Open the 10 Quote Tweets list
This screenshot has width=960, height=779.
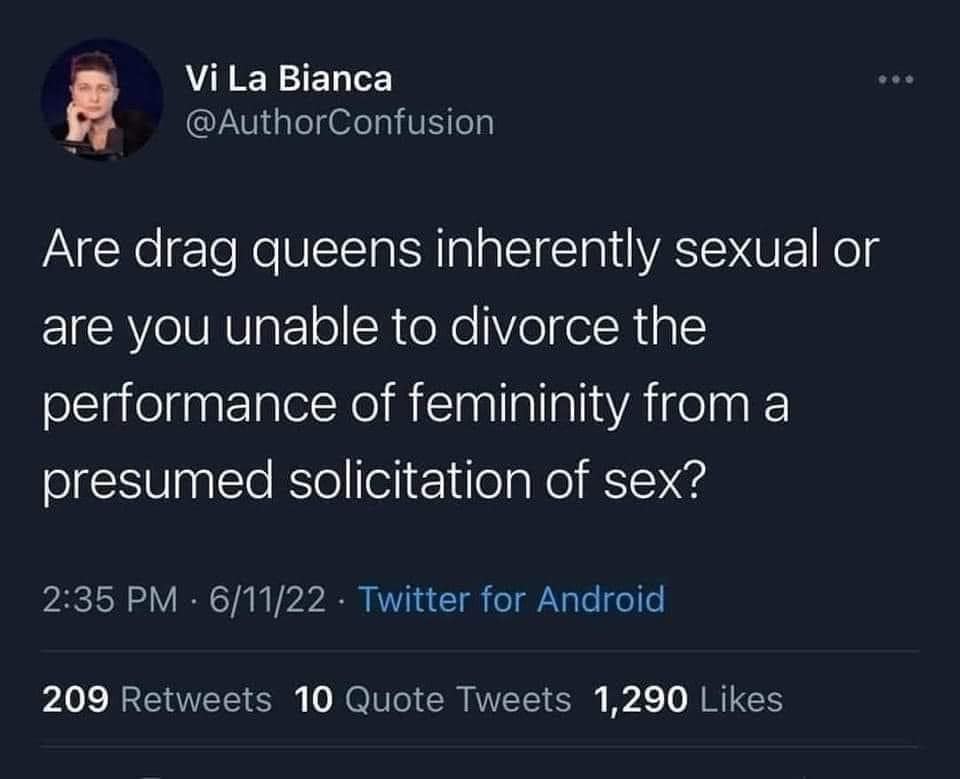tap(434, 699)
